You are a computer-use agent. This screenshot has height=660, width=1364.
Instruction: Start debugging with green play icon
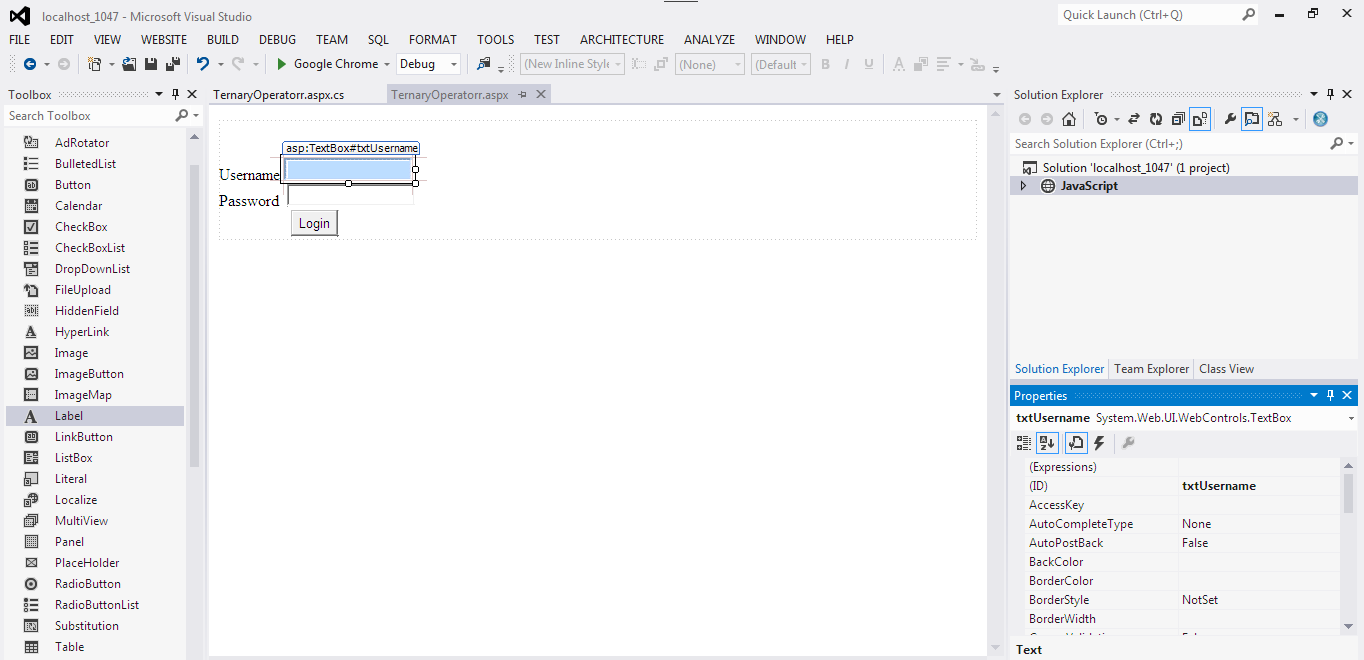[x=282, y=64]
